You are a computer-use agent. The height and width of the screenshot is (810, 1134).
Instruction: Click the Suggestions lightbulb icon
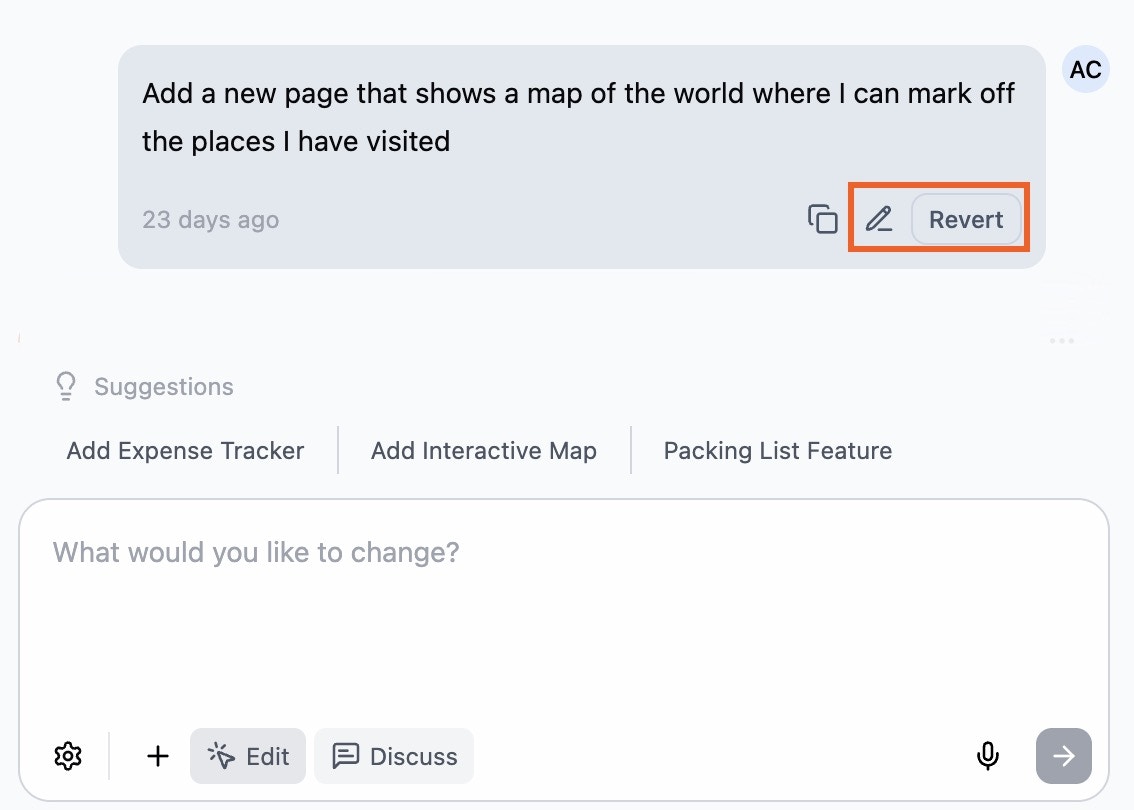66,386
